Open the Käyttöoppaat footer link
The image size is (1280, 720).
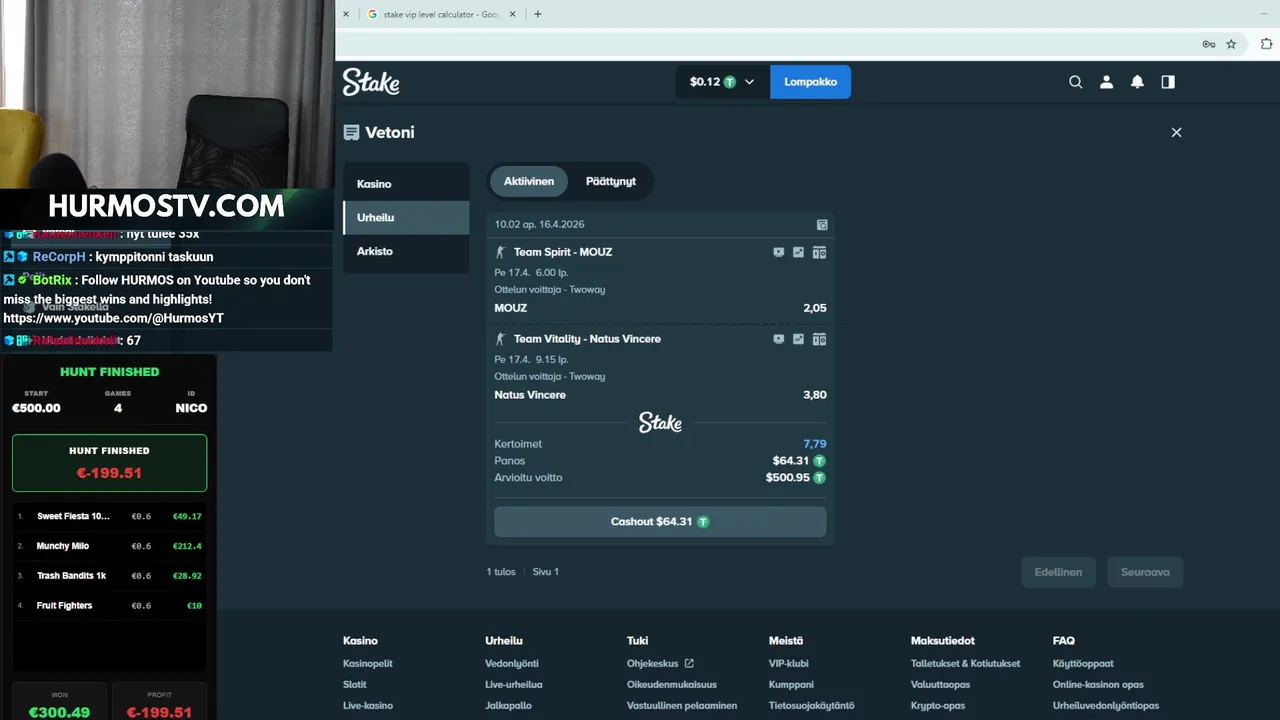[1083, 663]
